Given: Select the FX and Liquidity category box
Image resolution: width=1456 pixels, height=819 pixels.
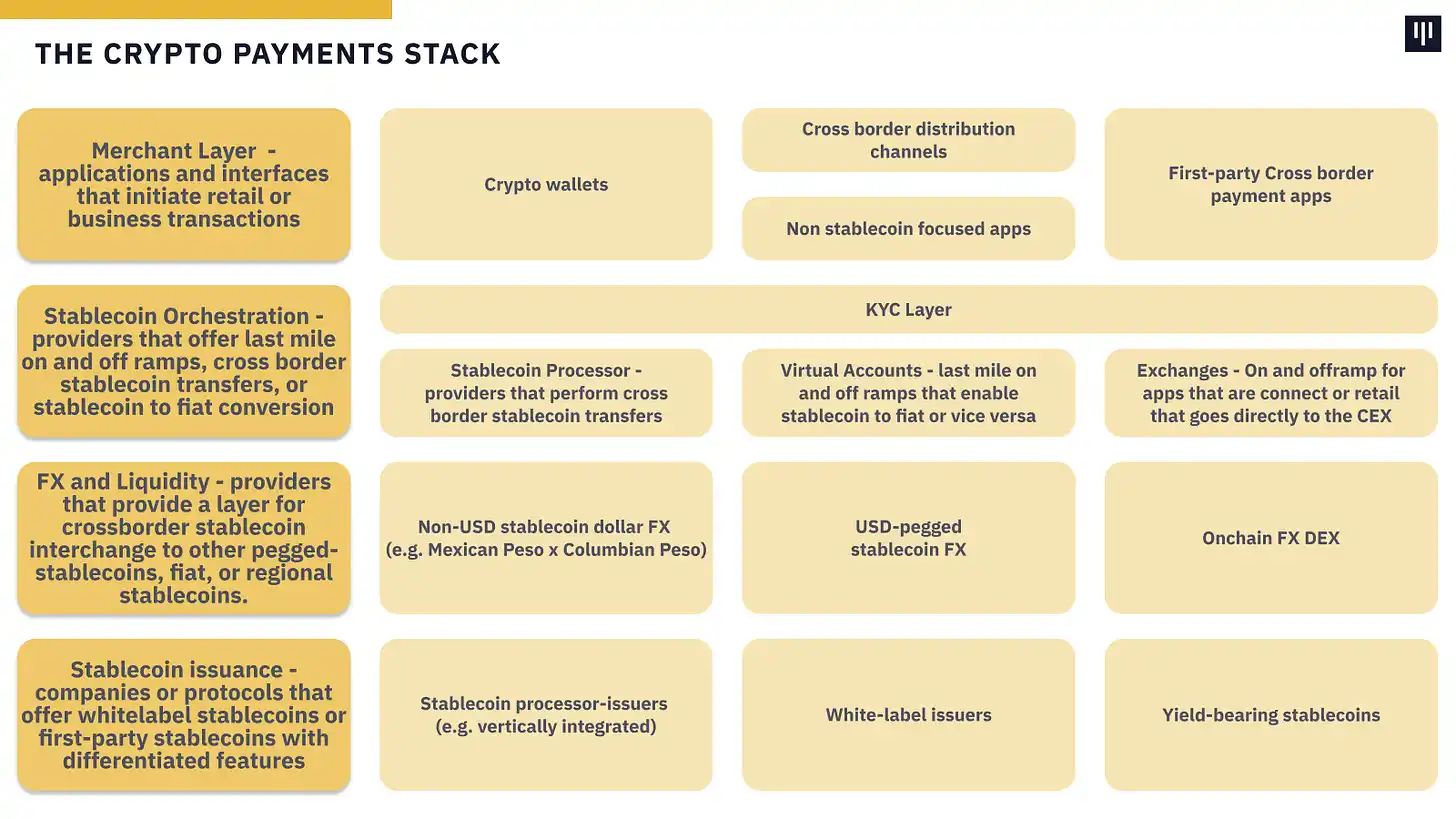Looking at the screenshot, I should (184, 538).
